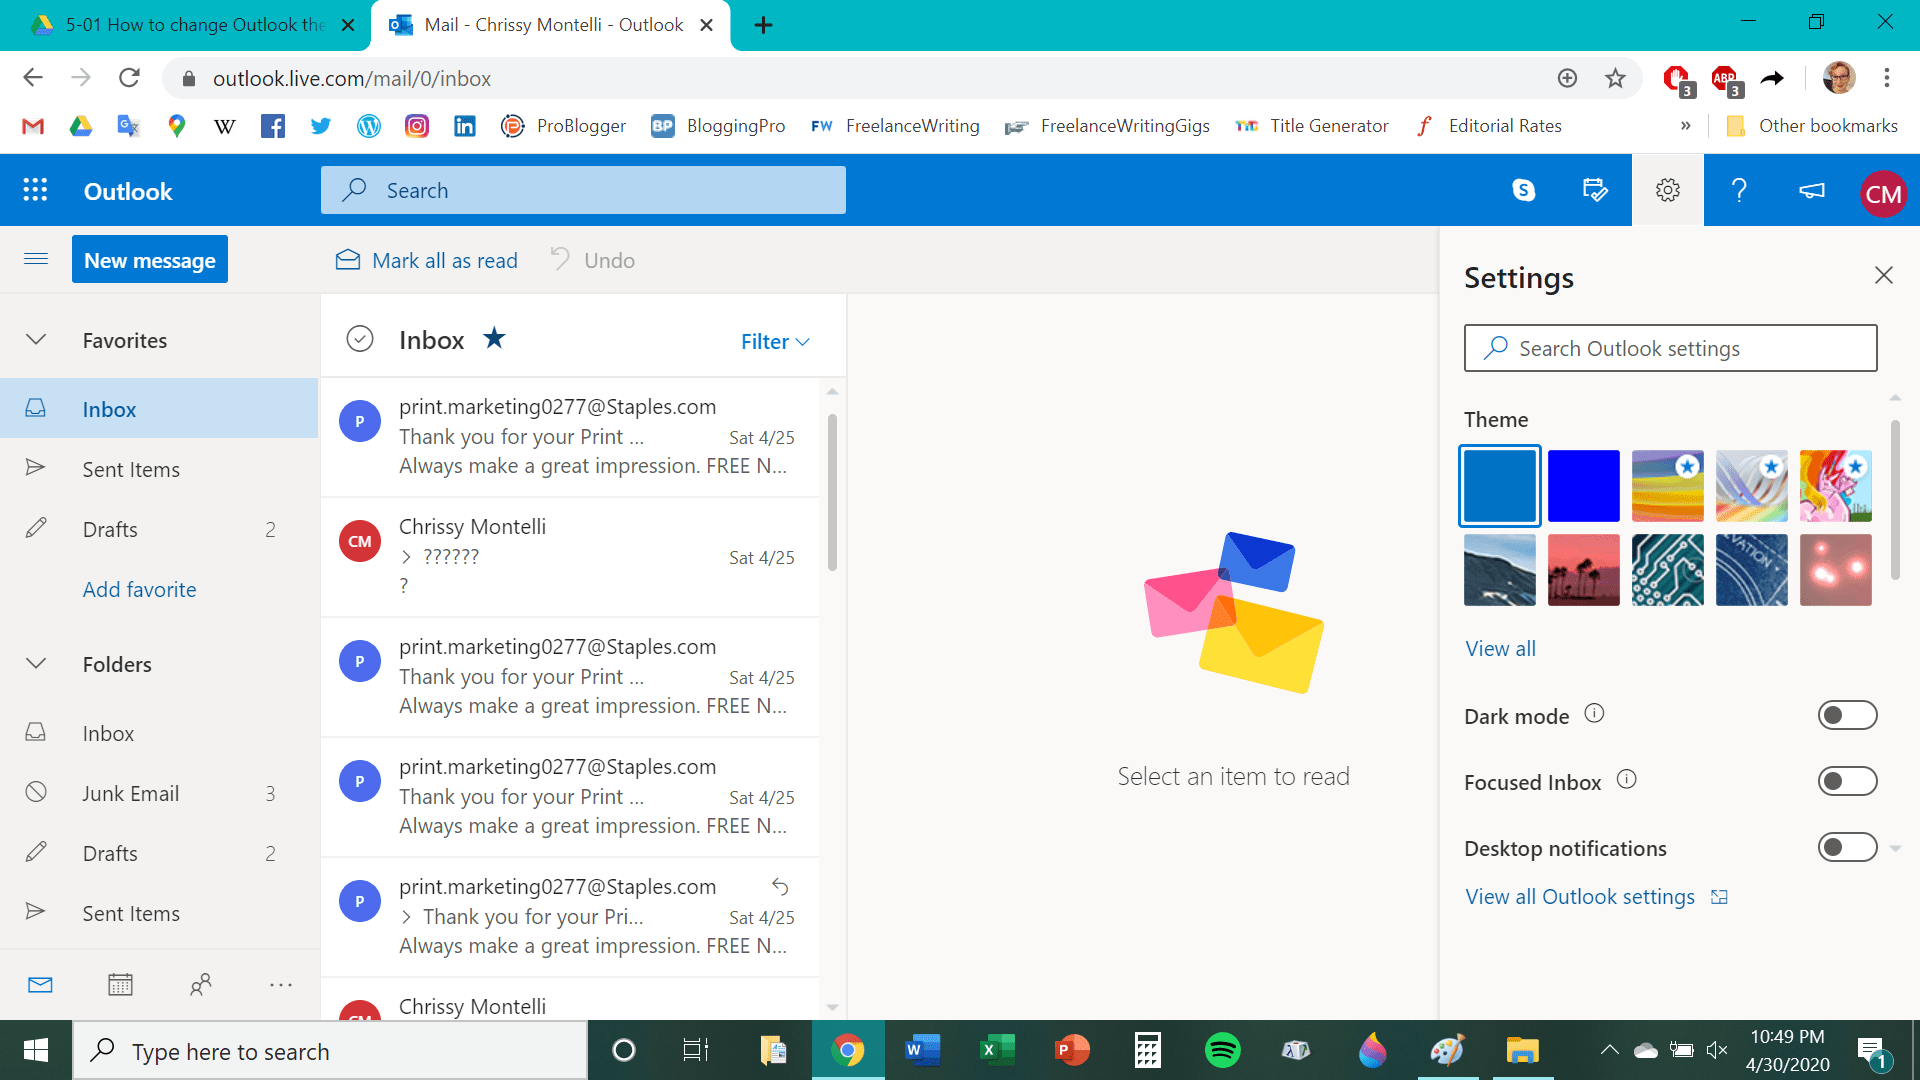This screenshot has height=1080, width=1920.
Task: Turn on the Focused Inbox toggle
Action: 1847,781
